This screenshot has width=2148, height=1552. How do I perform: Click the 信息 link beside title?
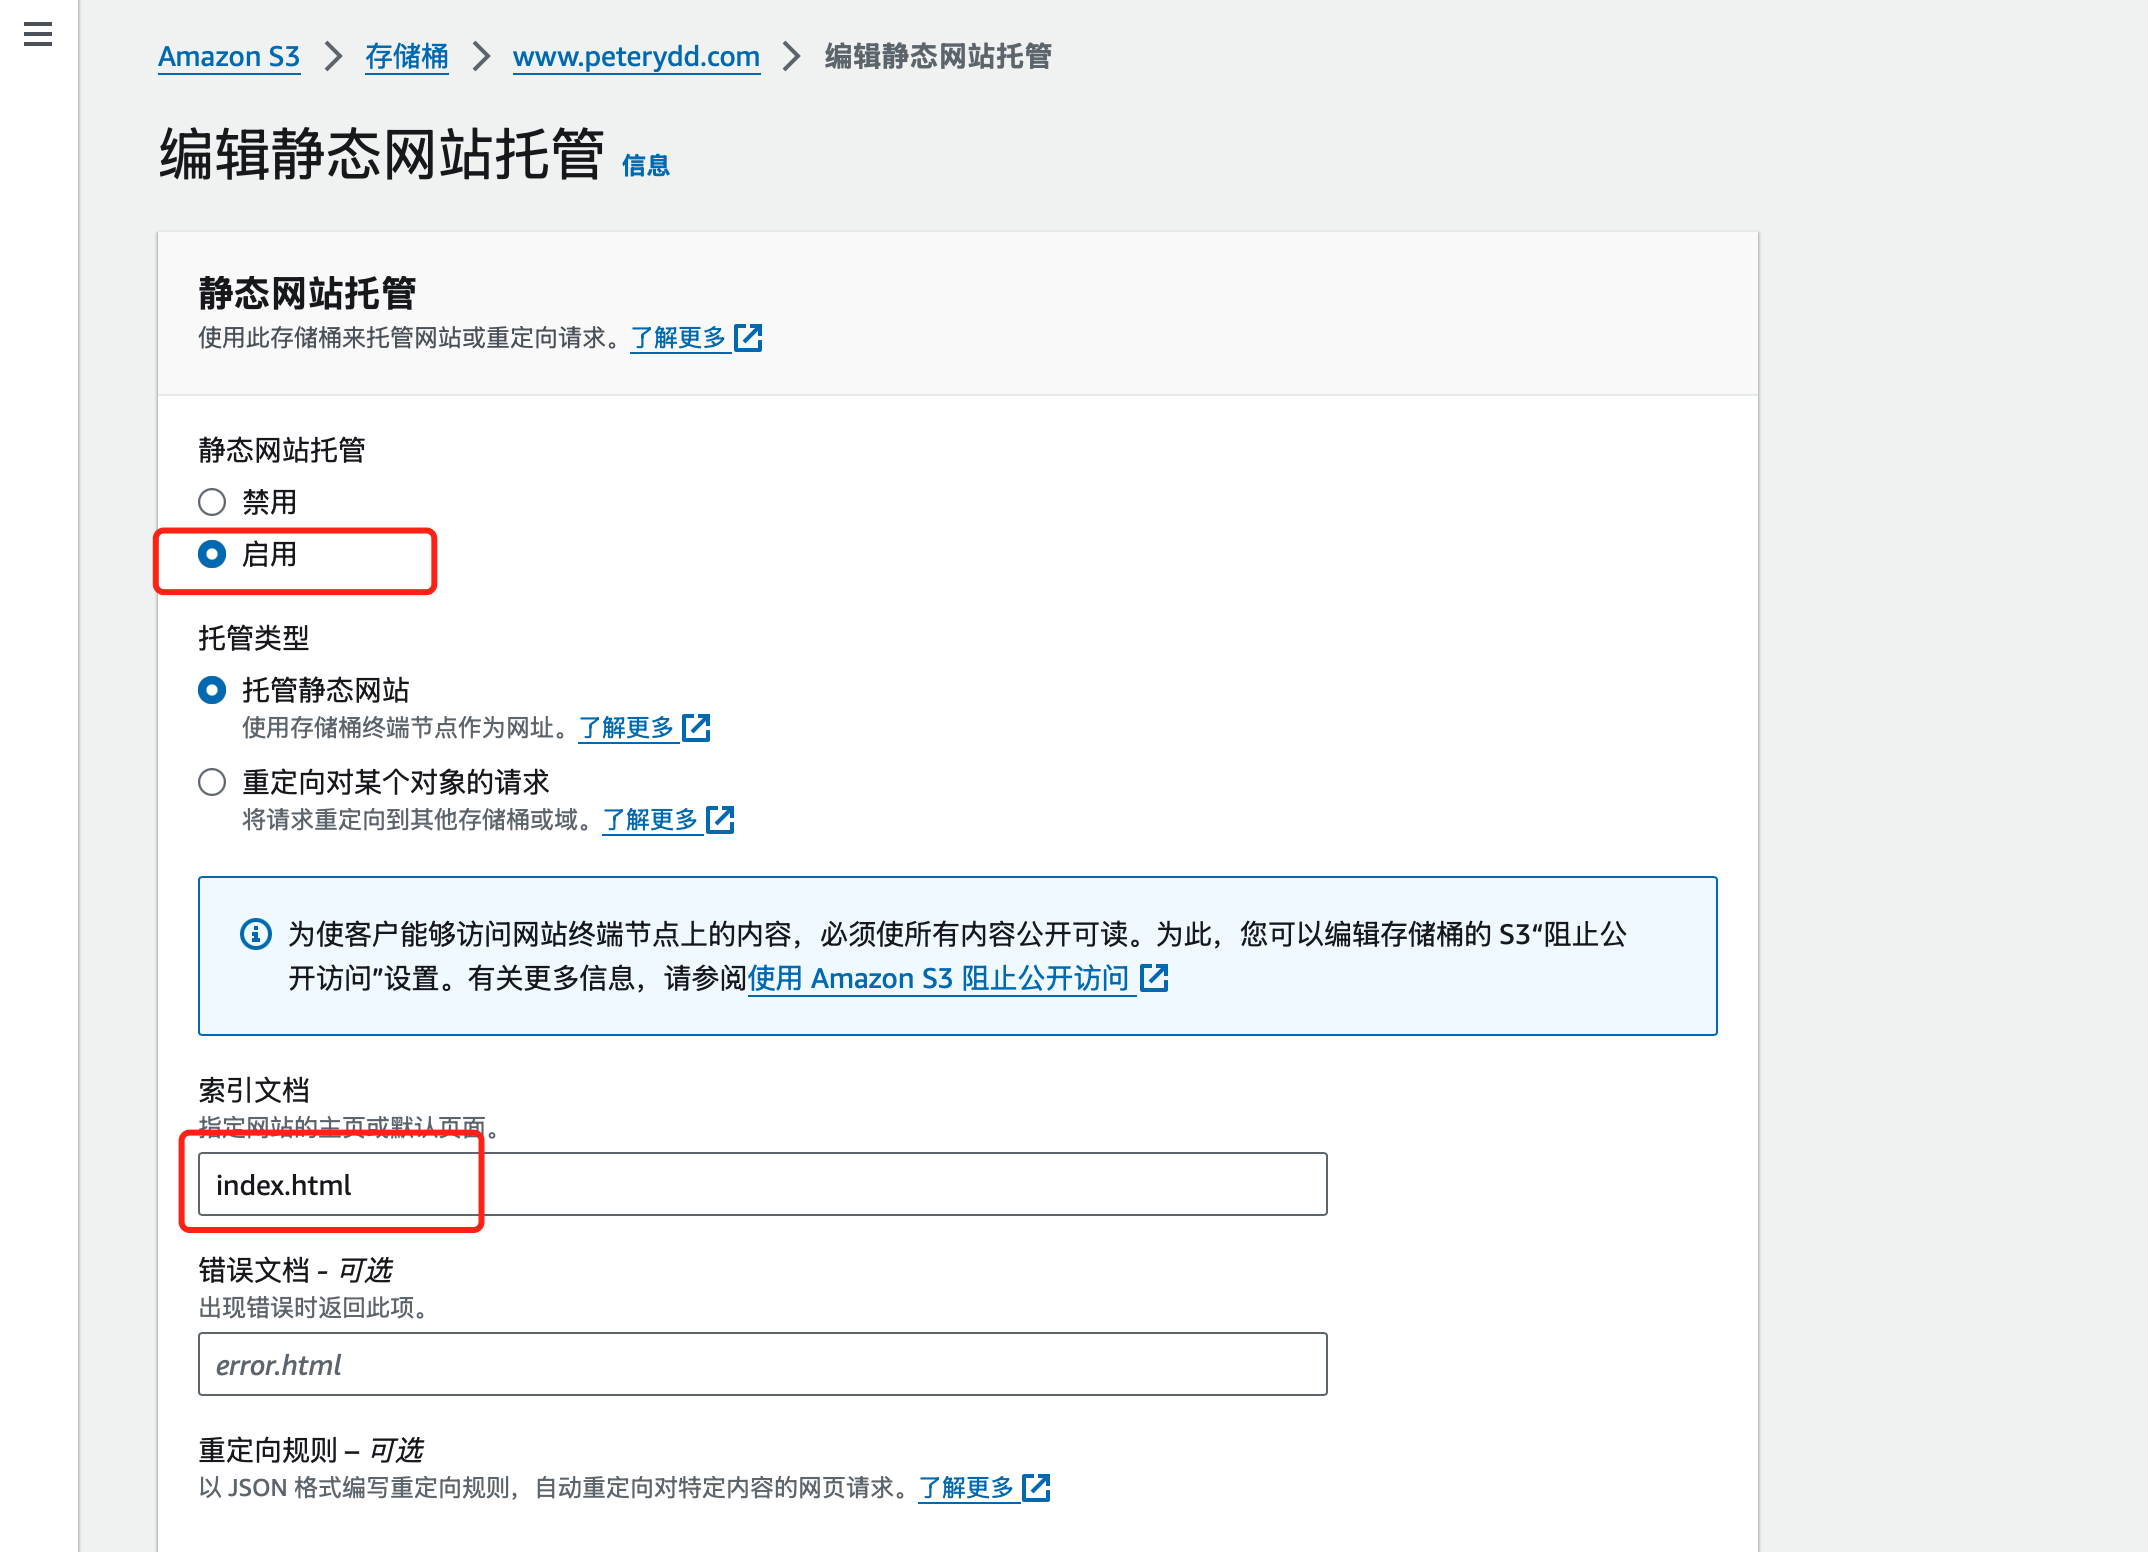(646, 166)
